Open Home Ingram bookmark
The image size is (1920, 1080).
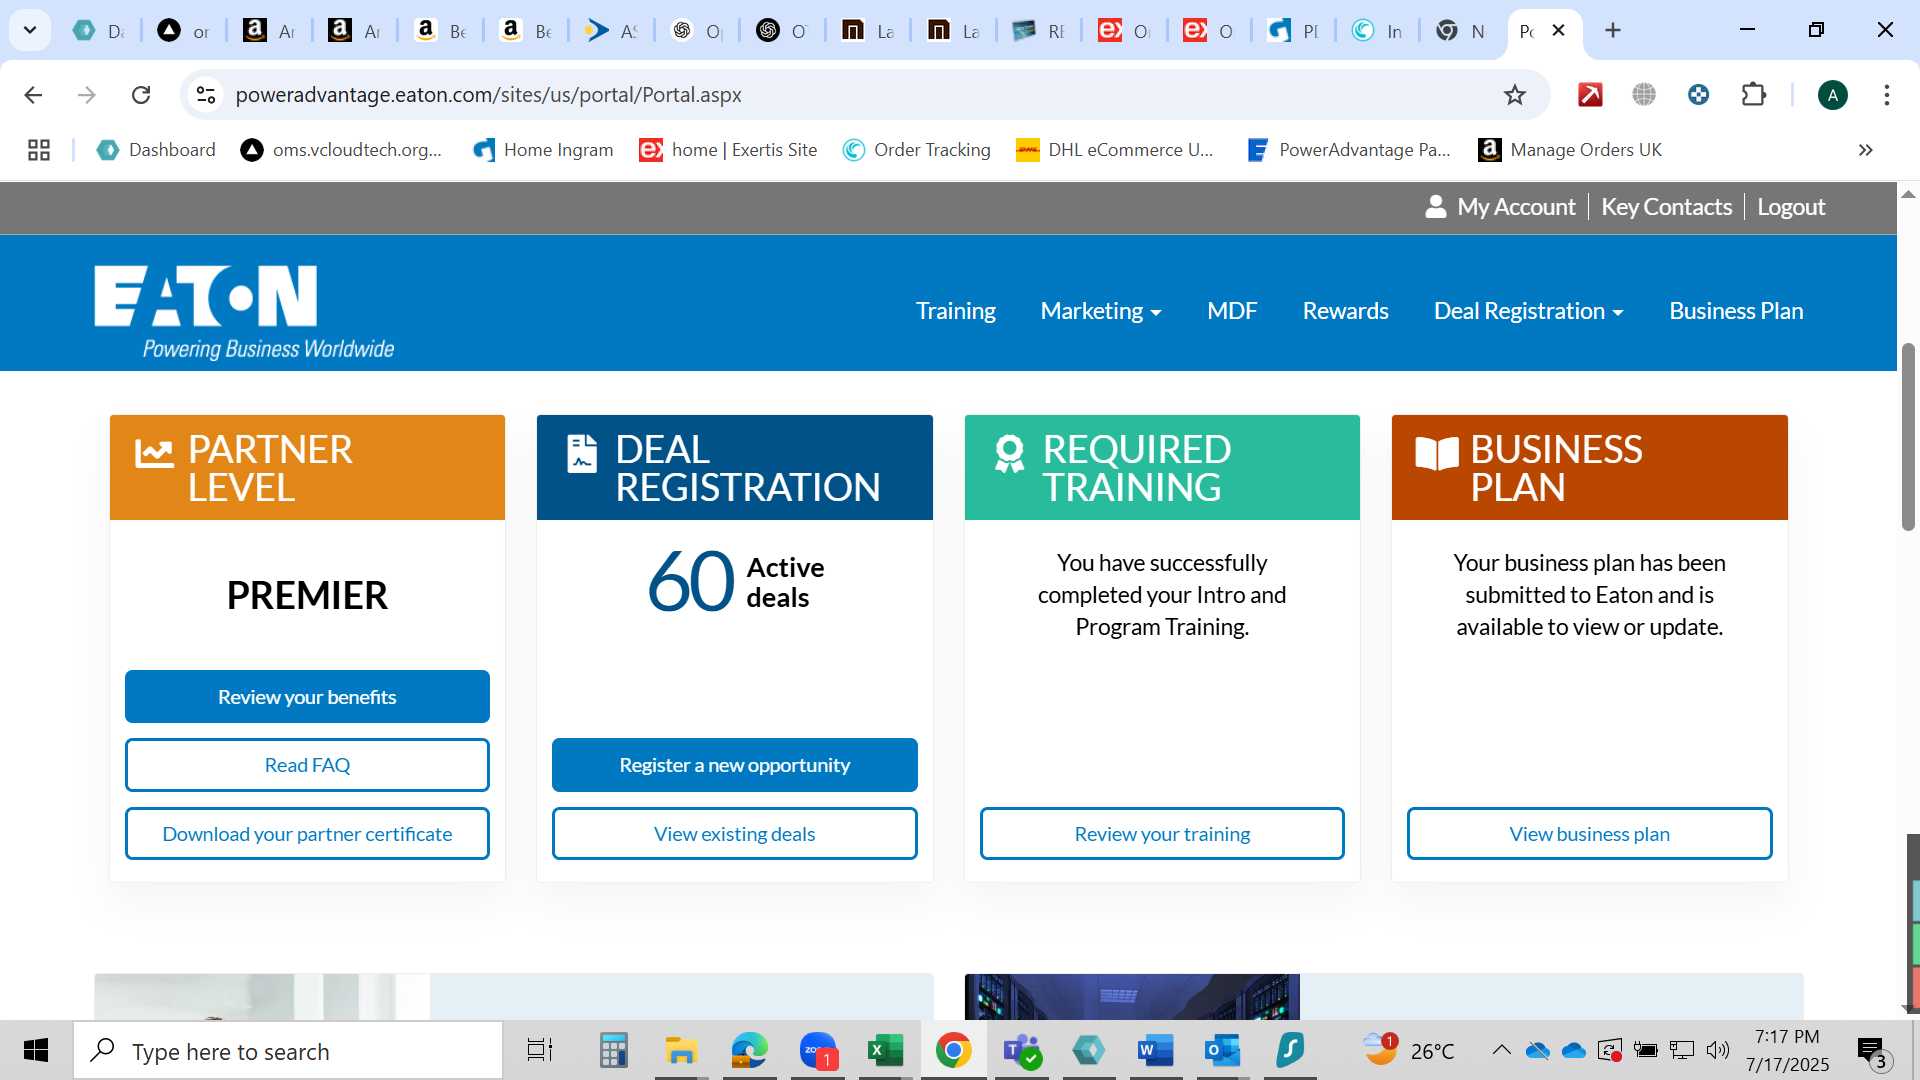click(x=543, y=150)
